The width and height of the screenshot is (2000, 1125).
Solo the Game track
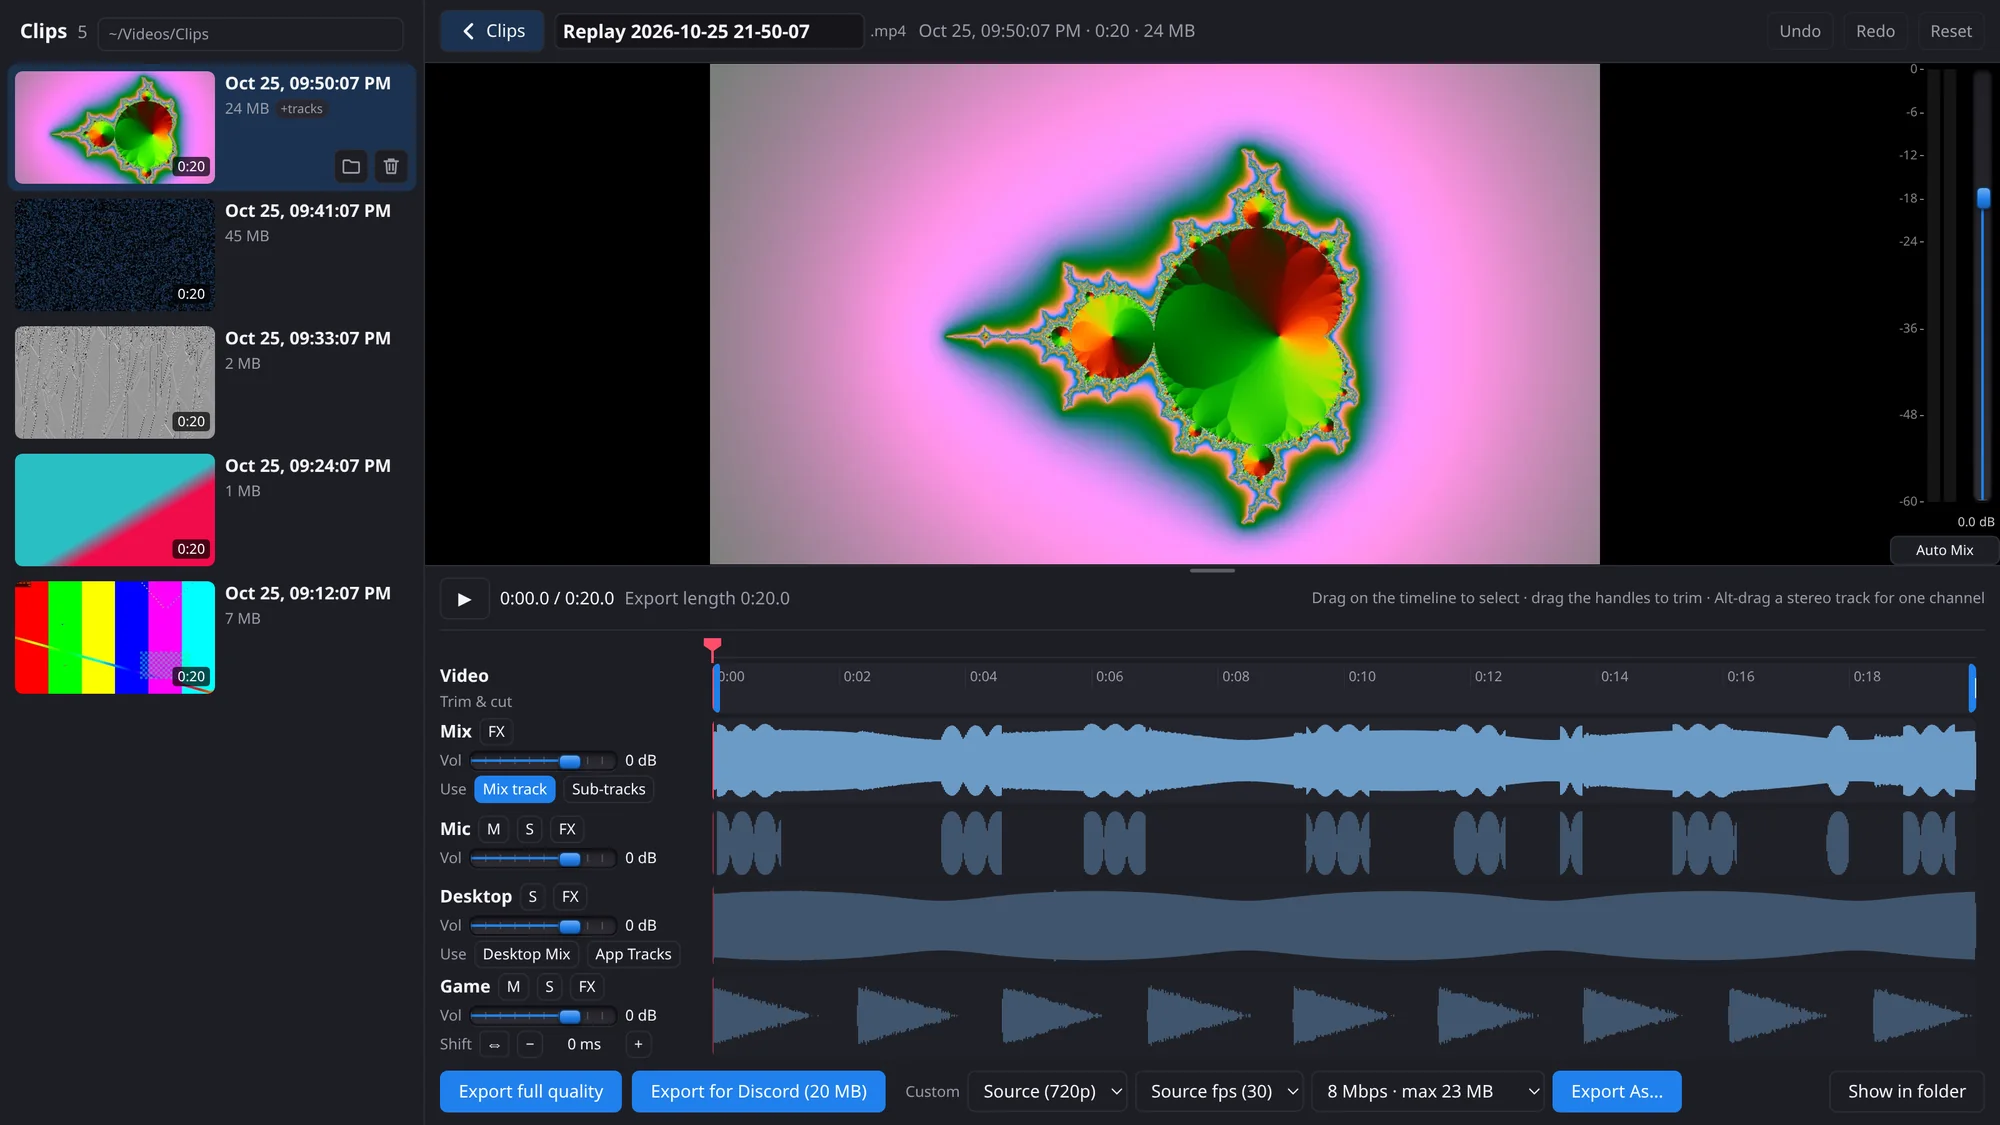click(549, 987)
